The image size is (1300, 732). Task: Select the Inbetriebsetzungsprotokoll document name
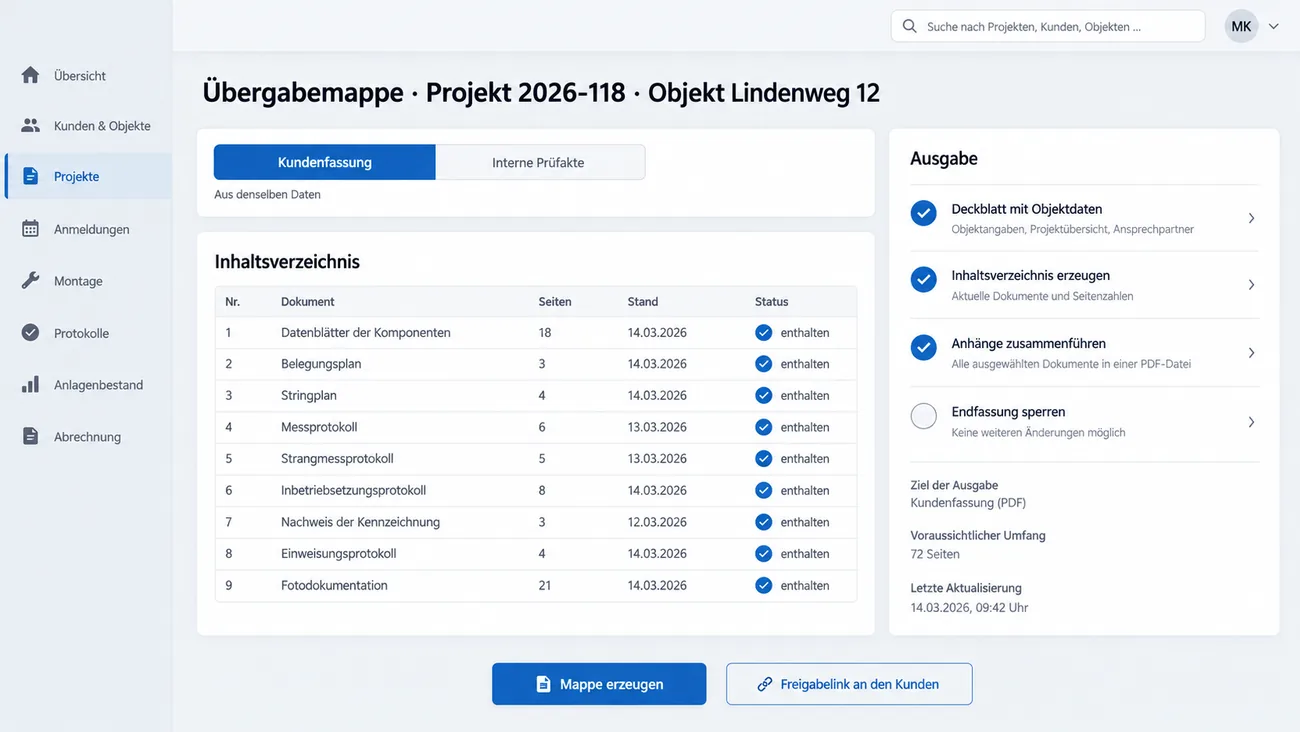(x=354, y=490)
